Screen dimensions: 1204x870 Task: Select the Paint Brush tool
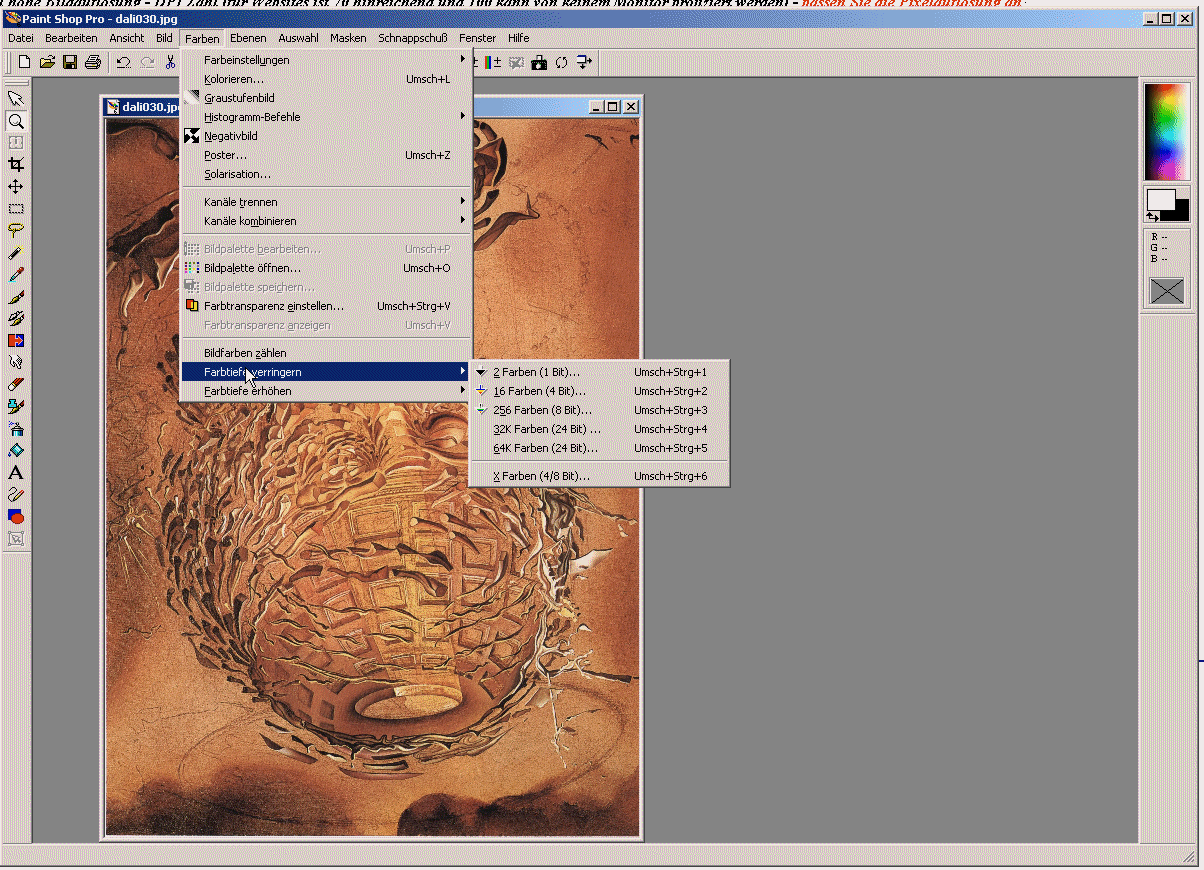tap(16, 297)
